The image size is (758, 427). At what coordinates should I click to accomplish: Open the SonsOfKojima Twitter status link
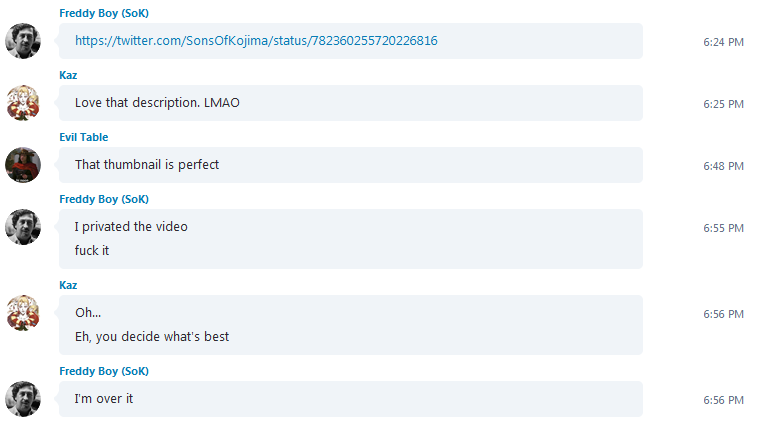coord(256,41)
